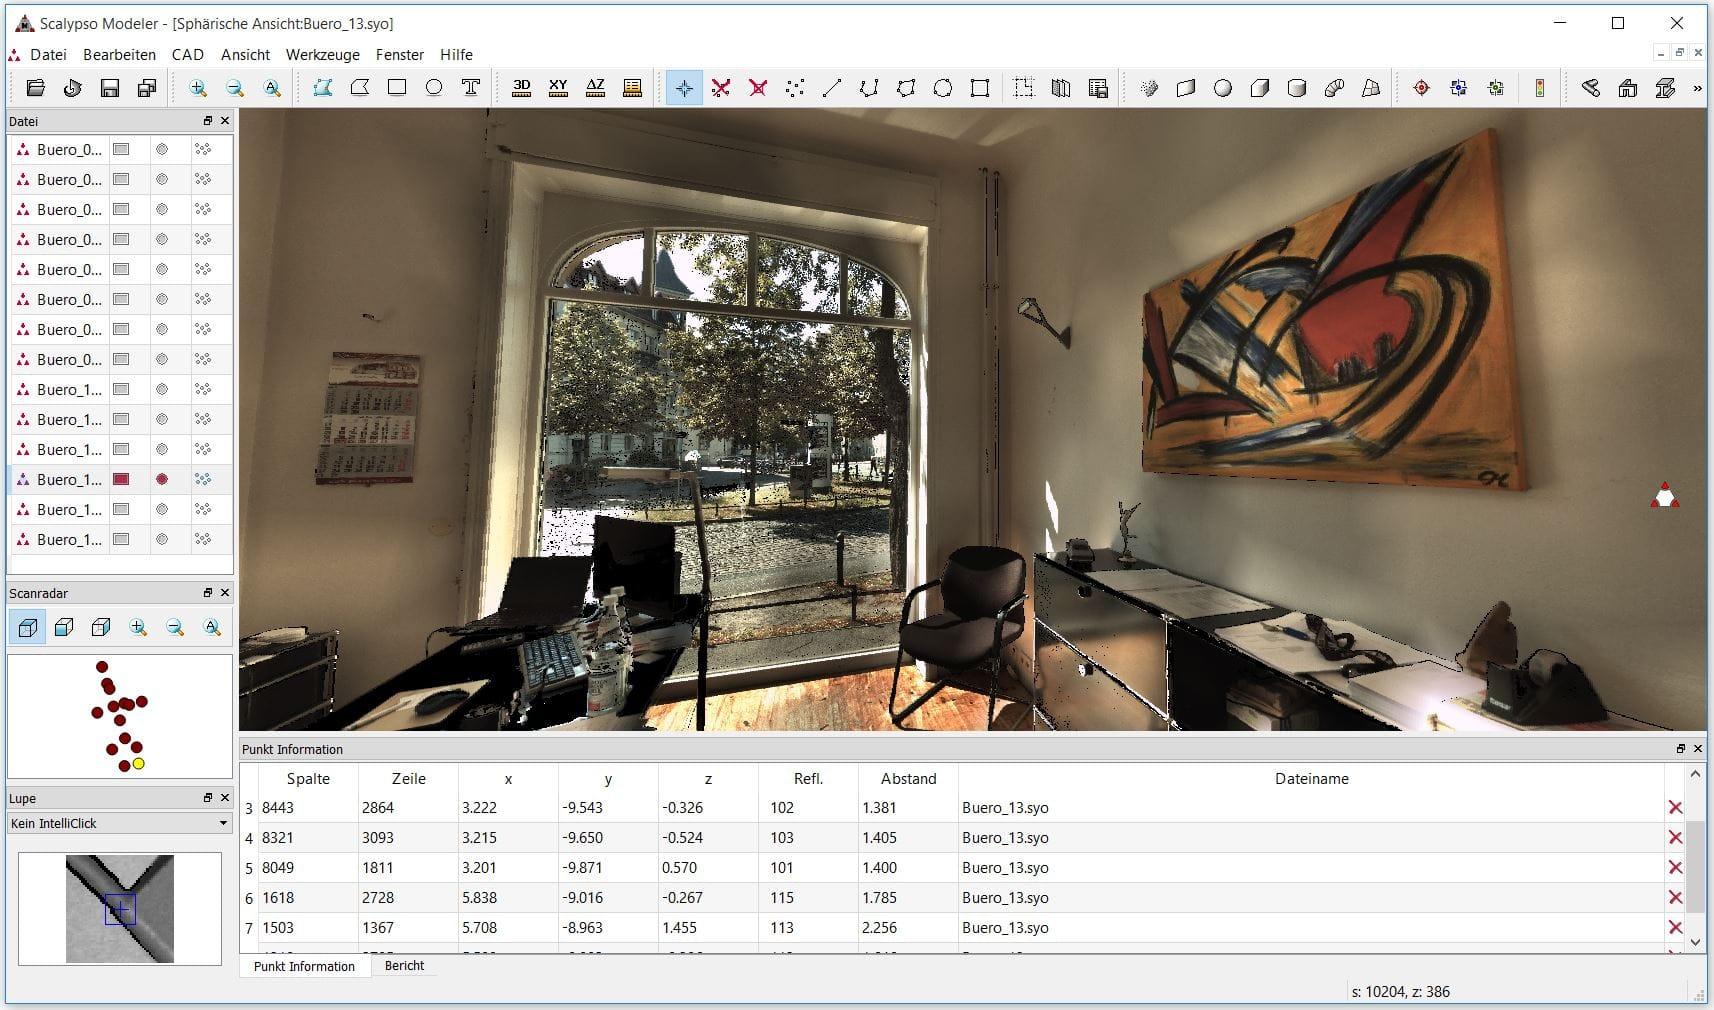Viewport: 1714px width, 1010px height.
Task: Open the Kein IntelliClick dropdown
Action: point(222,824)
